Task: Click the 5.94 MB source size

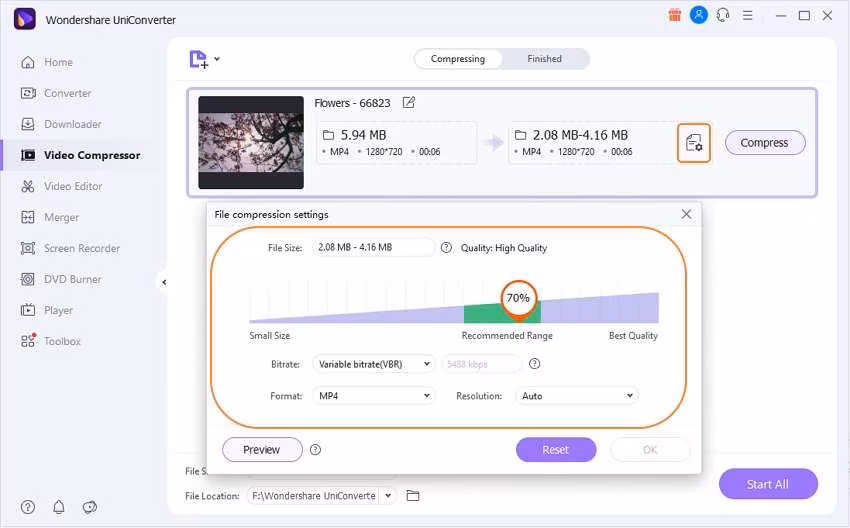Action: pos(363,135)
